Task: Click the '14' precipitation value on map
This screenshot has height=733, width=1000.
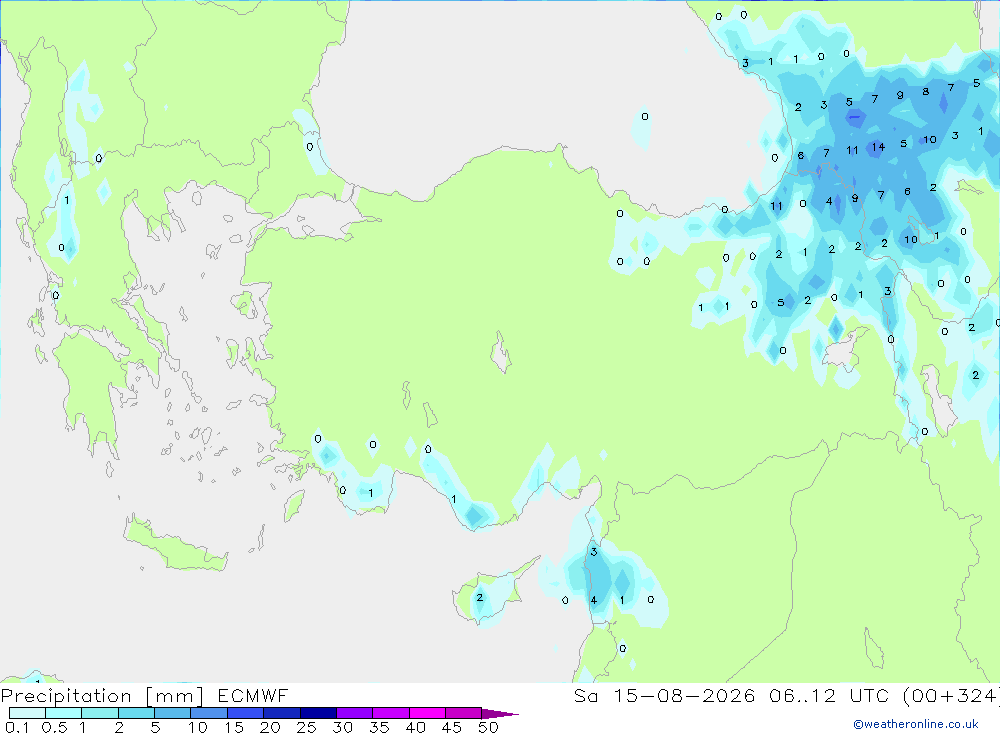Action: click(878, 147)
